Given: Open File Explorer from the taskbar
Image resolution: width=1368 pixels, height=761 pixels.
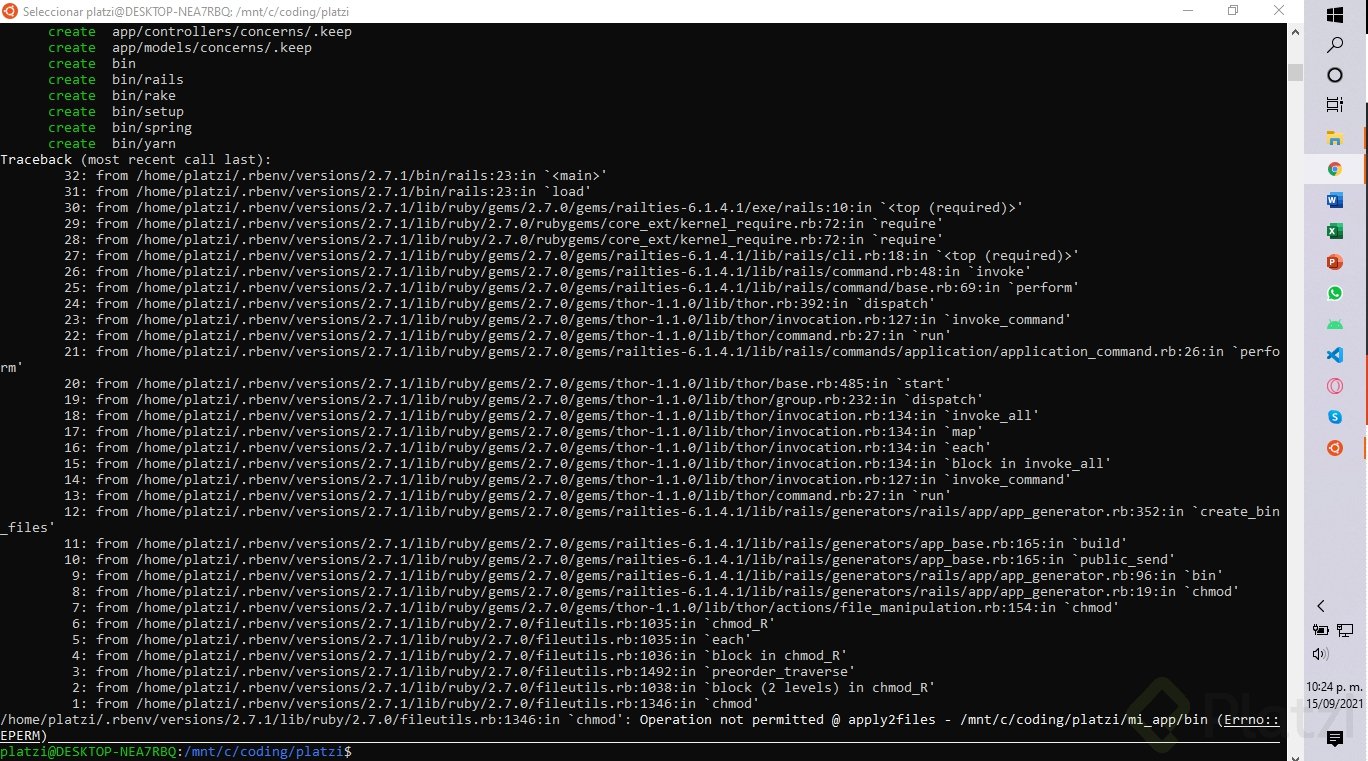Looking at the screenshot, I should [x=1334, y=137].
